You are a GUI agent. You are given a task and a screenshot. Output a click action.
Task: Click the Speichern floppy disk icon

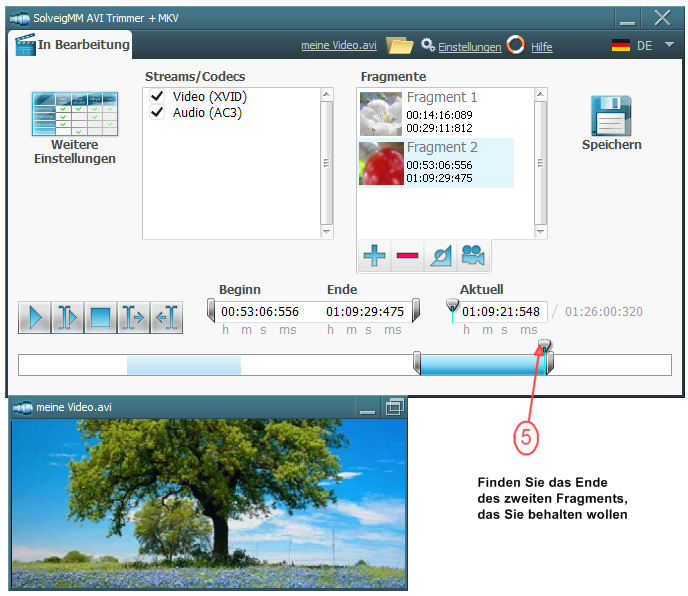tap(611, 116)
